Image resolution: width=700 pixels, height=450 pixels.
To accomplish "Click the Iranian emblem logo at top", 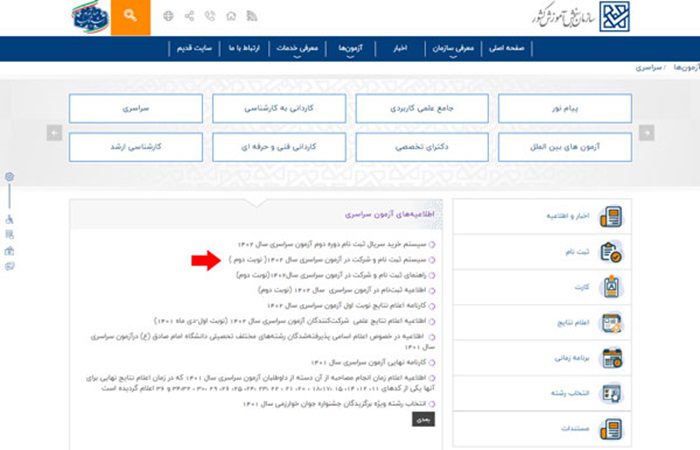I will (91, 17).
